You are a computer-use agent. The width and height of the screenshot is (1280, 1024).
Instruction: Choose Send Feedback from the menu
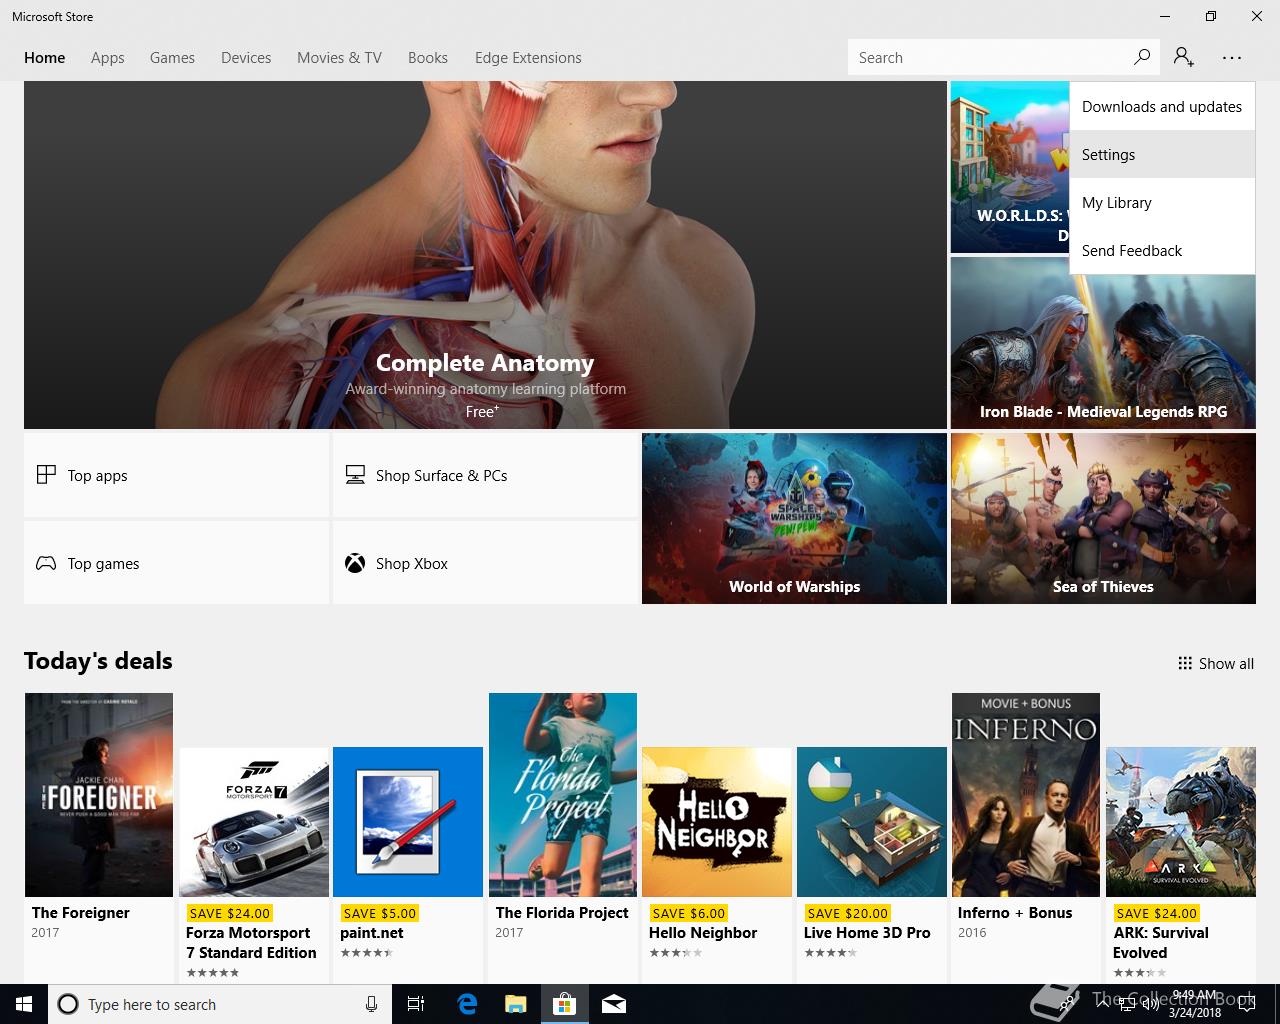click(1162, 250)
